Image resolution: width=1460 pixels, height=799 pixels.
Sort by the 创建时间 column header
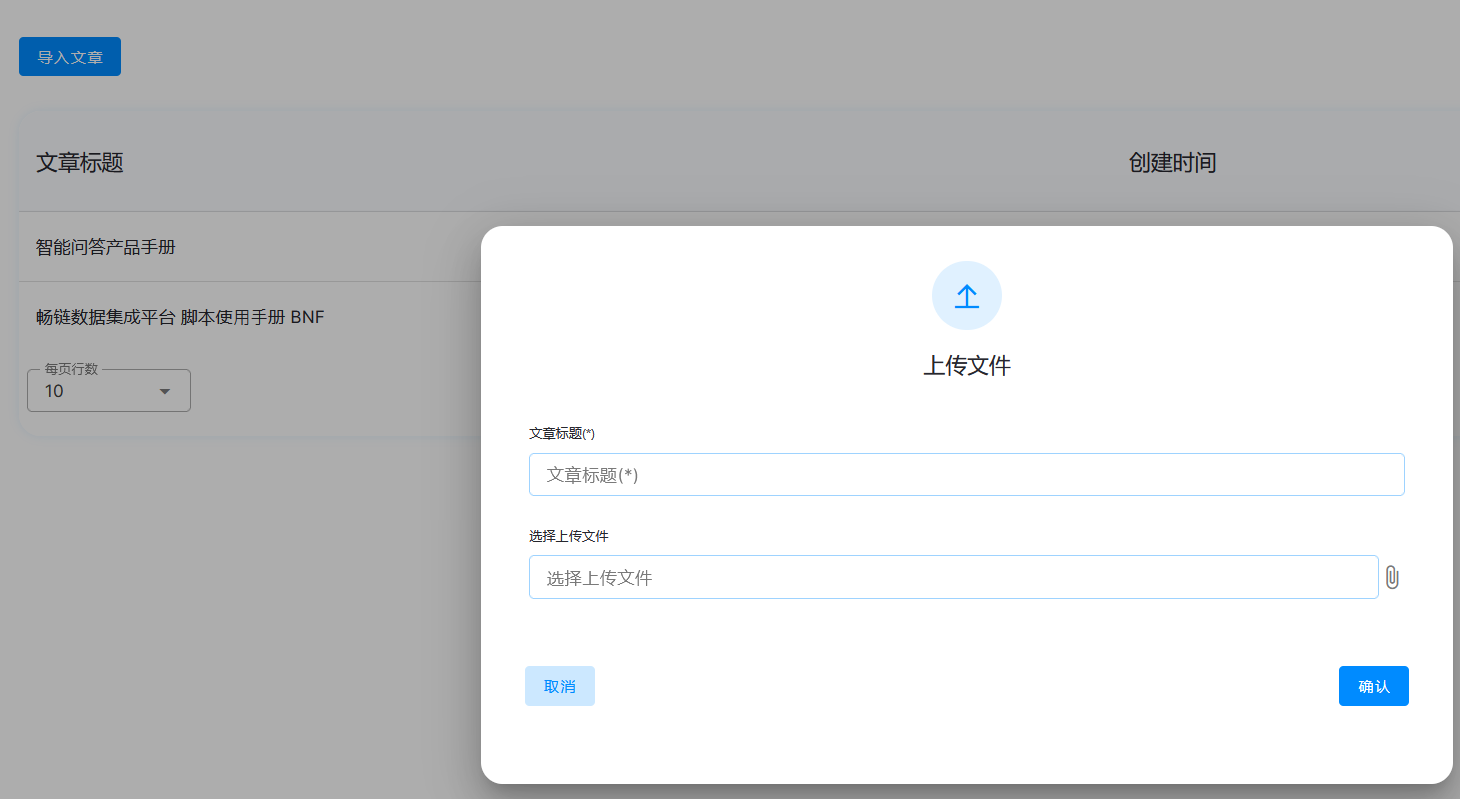[x=1172, y=163]
